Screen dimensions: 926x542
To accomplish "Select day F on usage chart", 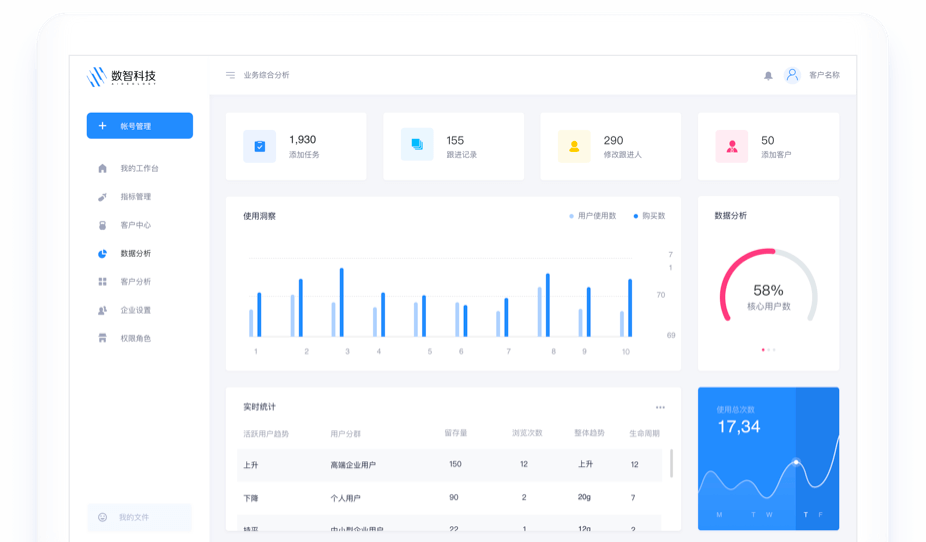I will coord(820,515).
